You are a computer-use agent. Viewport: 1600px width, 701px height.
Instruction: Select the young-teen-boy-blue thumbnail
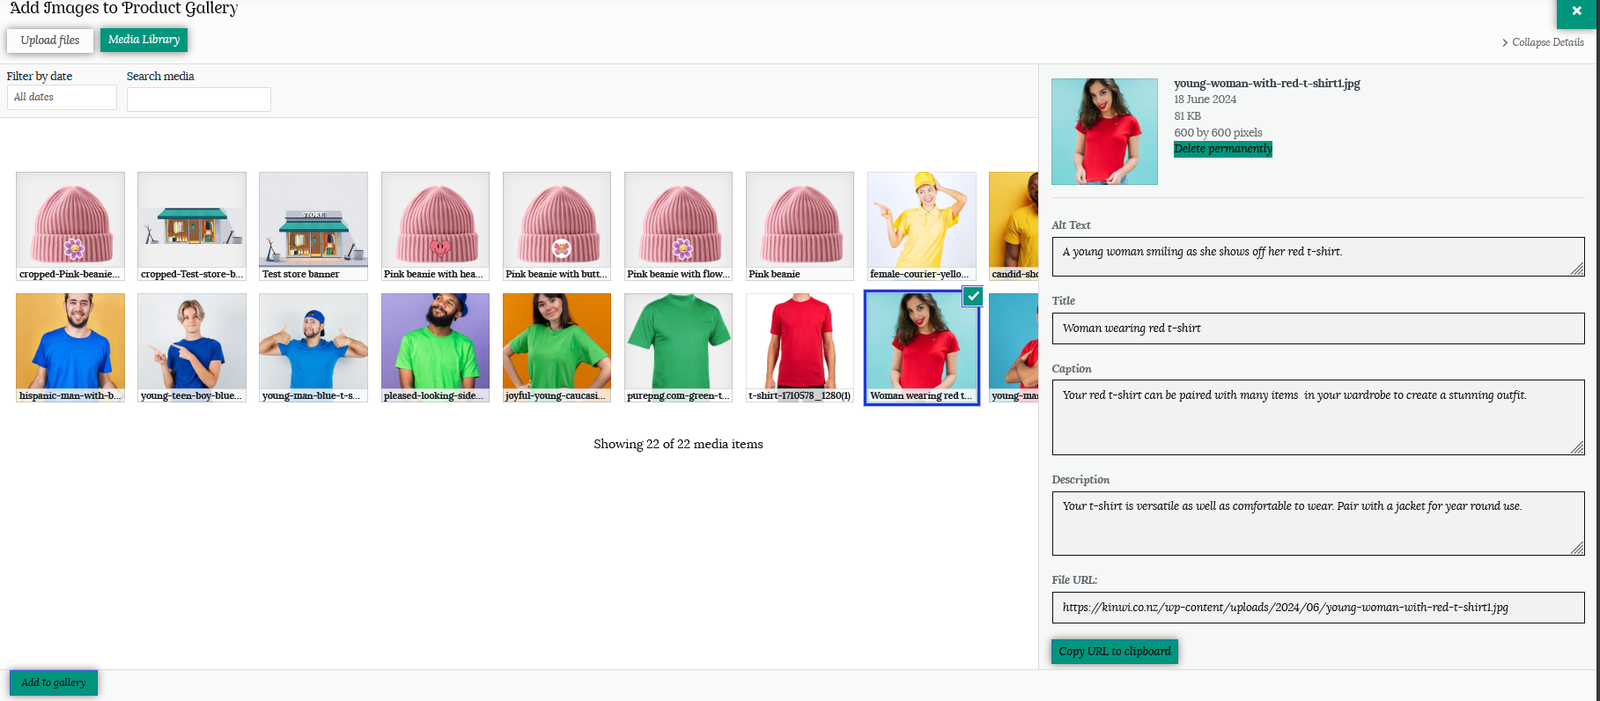pos(192,348)
